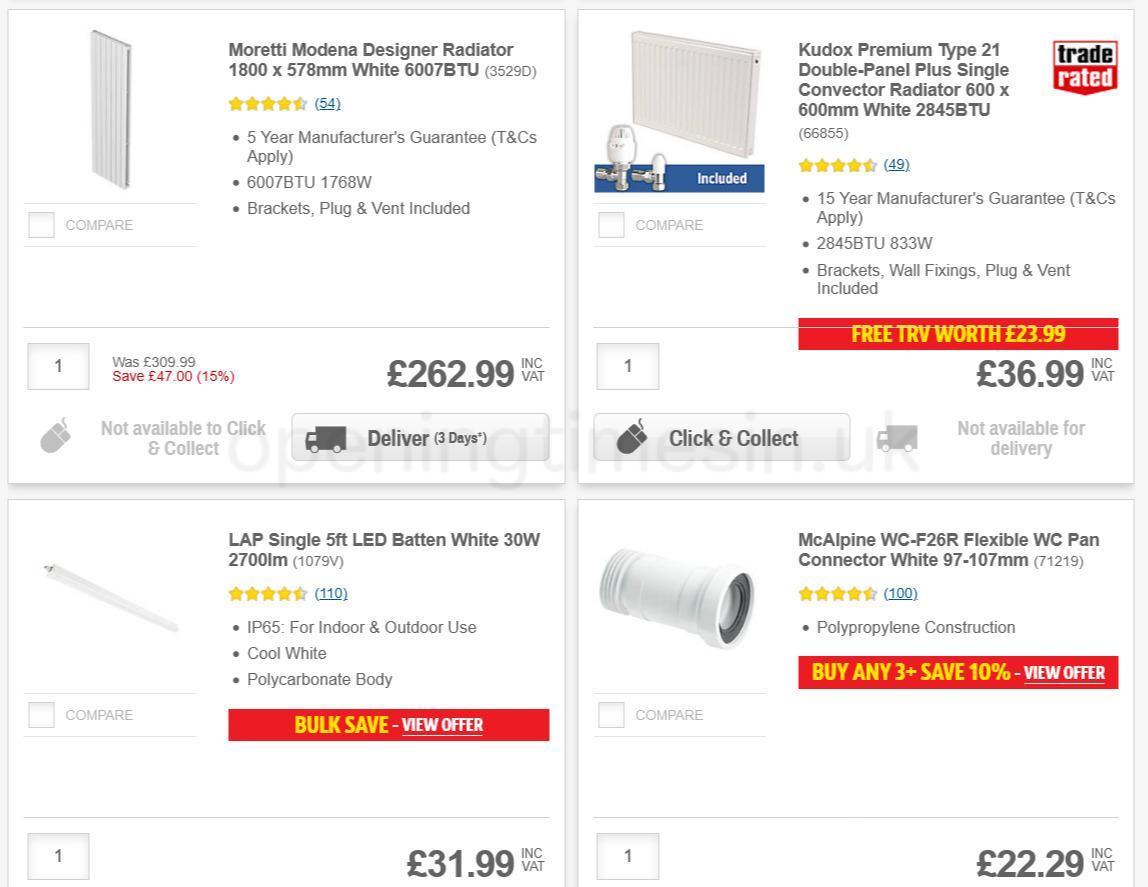Image resolution: width=1148 pixels, height=887 pixels.
Task: Click the quantity box under the McAlpine connector
Action: click(627, 856)
